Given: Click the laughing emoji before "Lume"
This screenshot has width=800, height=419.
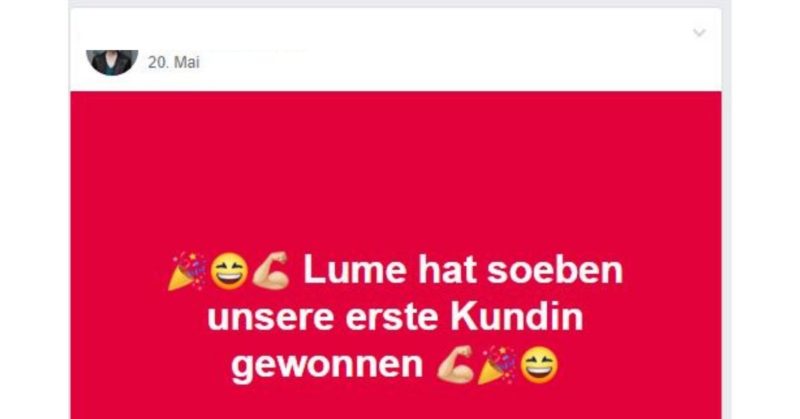Looking at the screenshot, I should coord(229,271).
